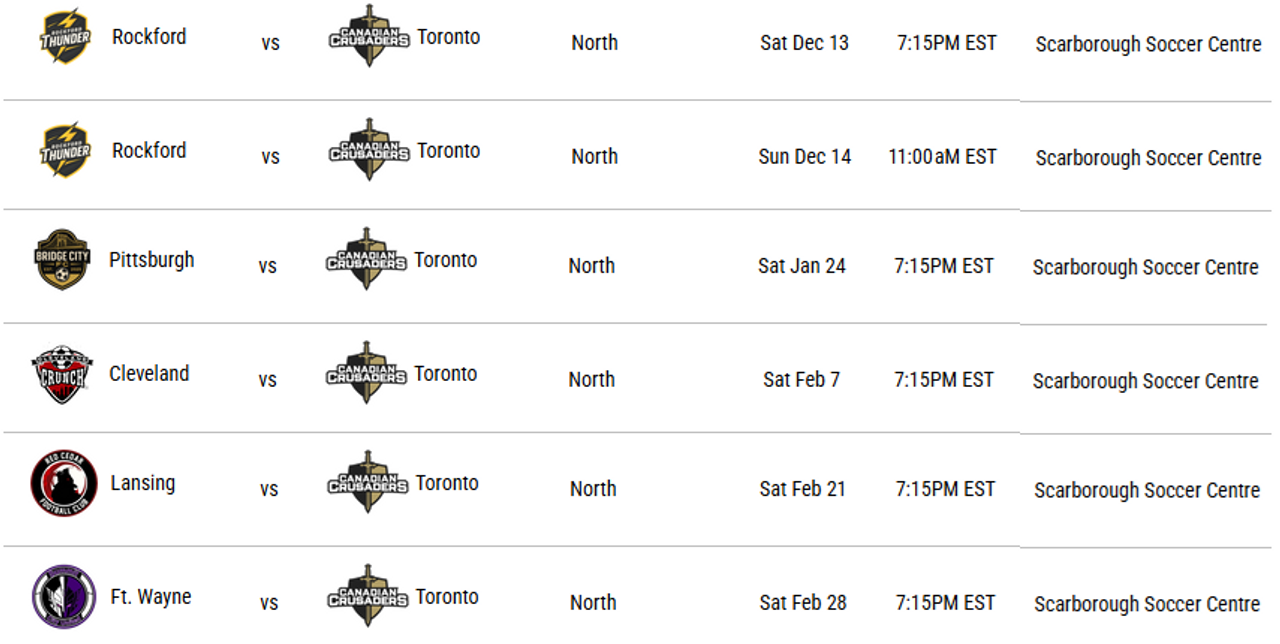This screenshot has width=1280, height=644.
Task: Open the Bridge City Pittsburgh team logo
Action: tap(62, 260)
